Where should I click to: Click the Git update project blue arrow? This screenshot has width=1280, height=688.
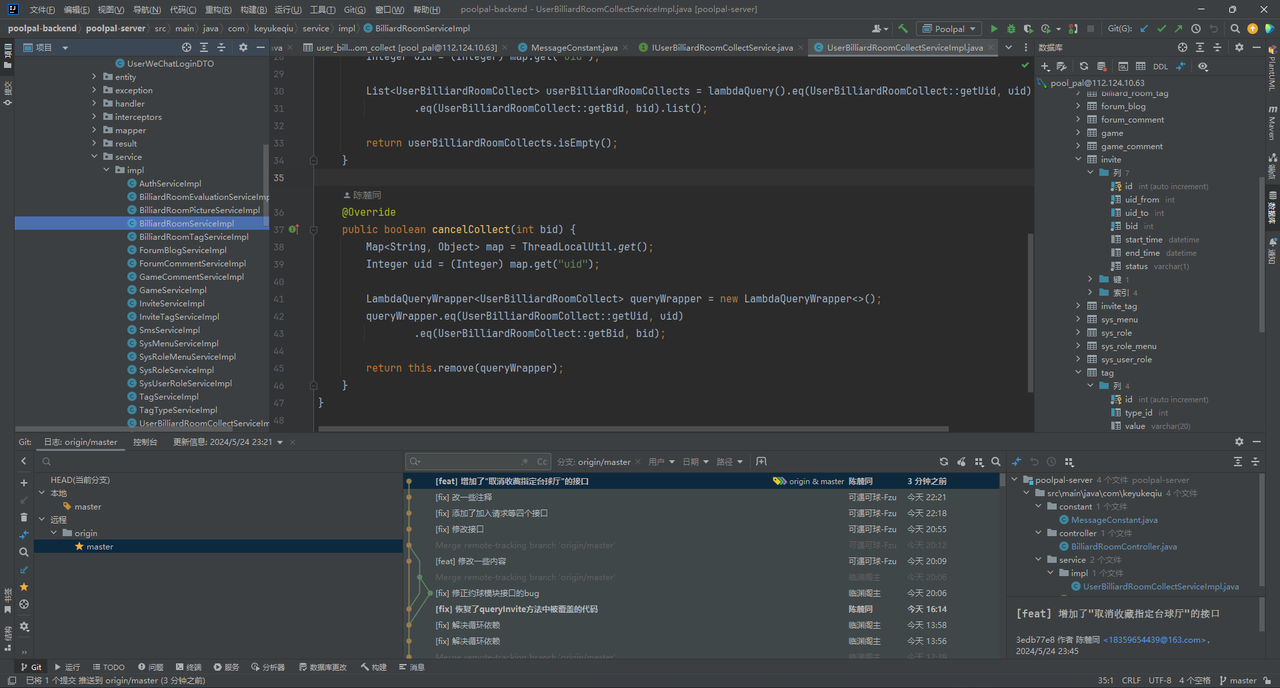[x=1144, y=29]
